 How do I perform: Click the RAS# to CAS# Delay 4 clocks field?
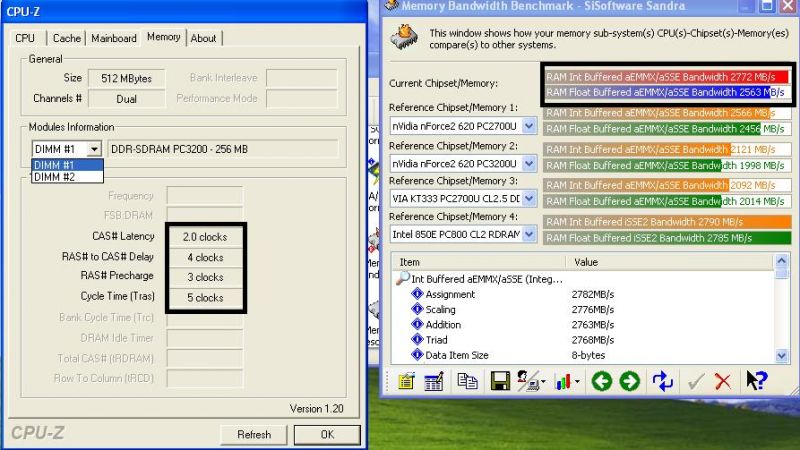pyautogui.click(x=205, y=257)
